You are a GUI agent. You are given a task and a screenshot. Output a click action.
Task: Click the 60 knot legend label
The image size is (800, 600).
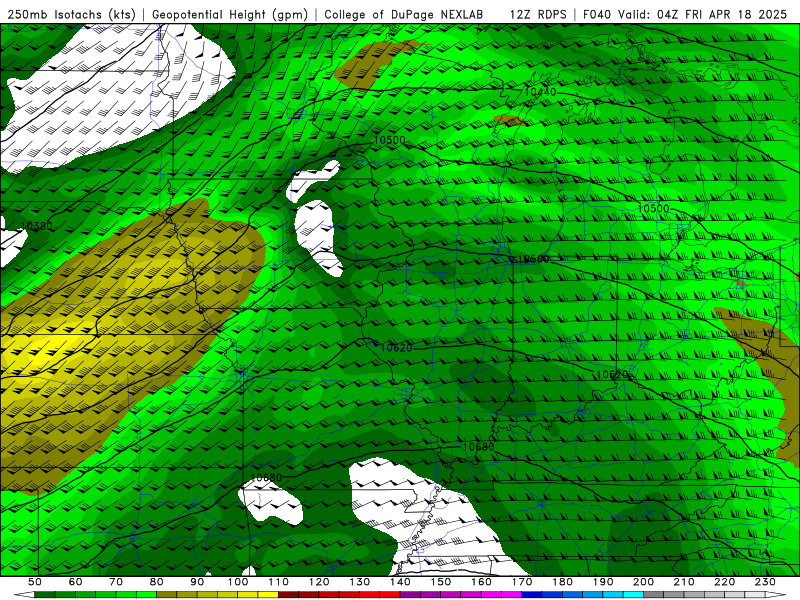click(x=76, y=582)
